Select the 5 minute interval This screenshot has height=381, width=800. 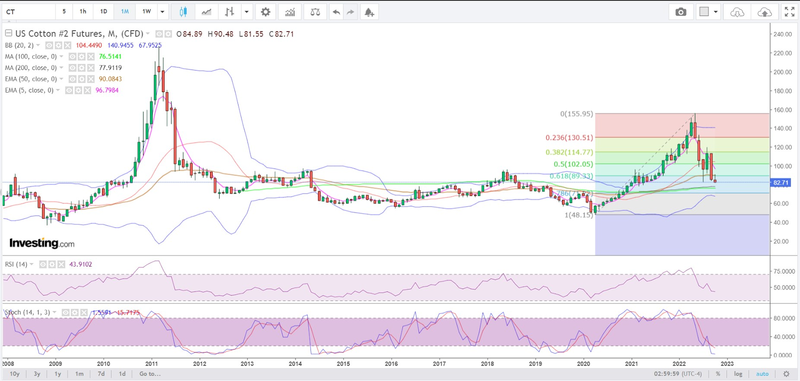[64, 11]
